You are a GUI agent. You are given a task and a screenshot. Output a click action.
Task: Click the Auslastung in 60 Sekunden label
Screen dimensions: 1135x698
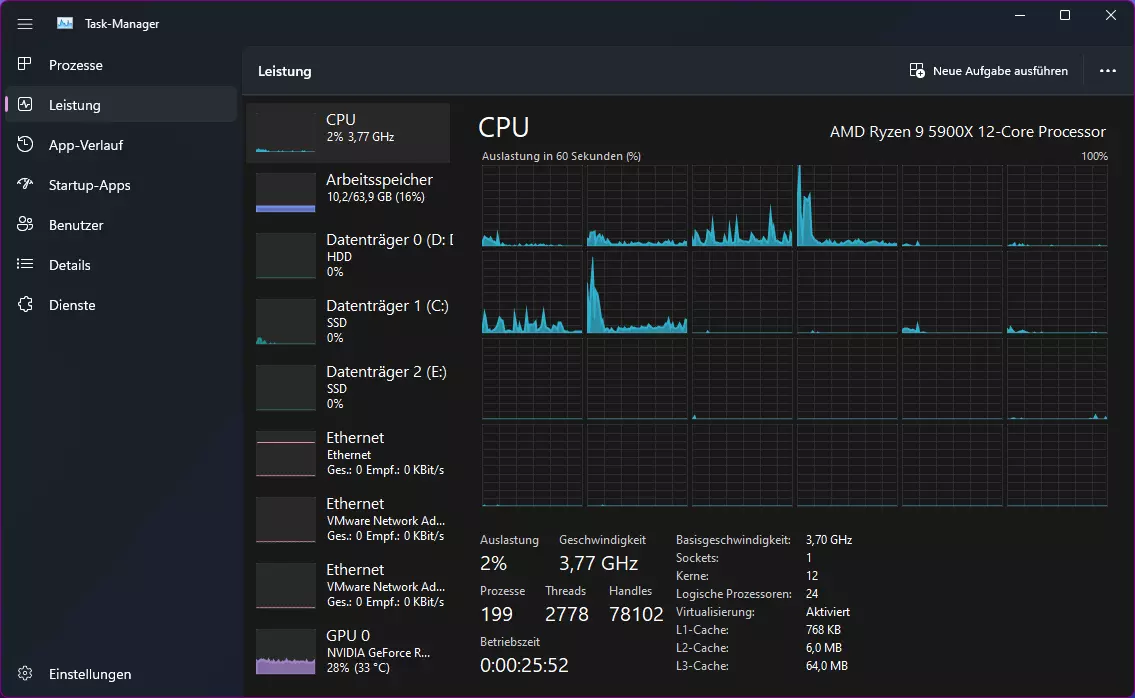click(x=561, y=156)
